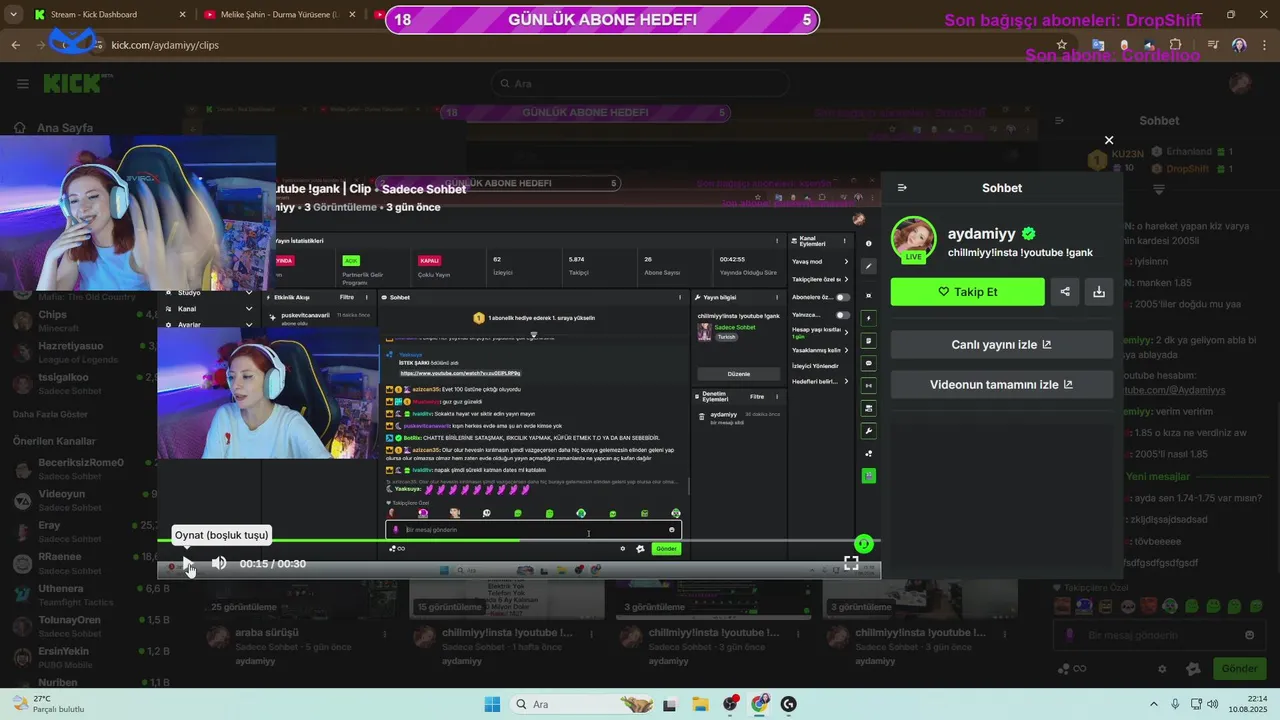Bookmark this page with the star icon

[x=1061, y=45]
